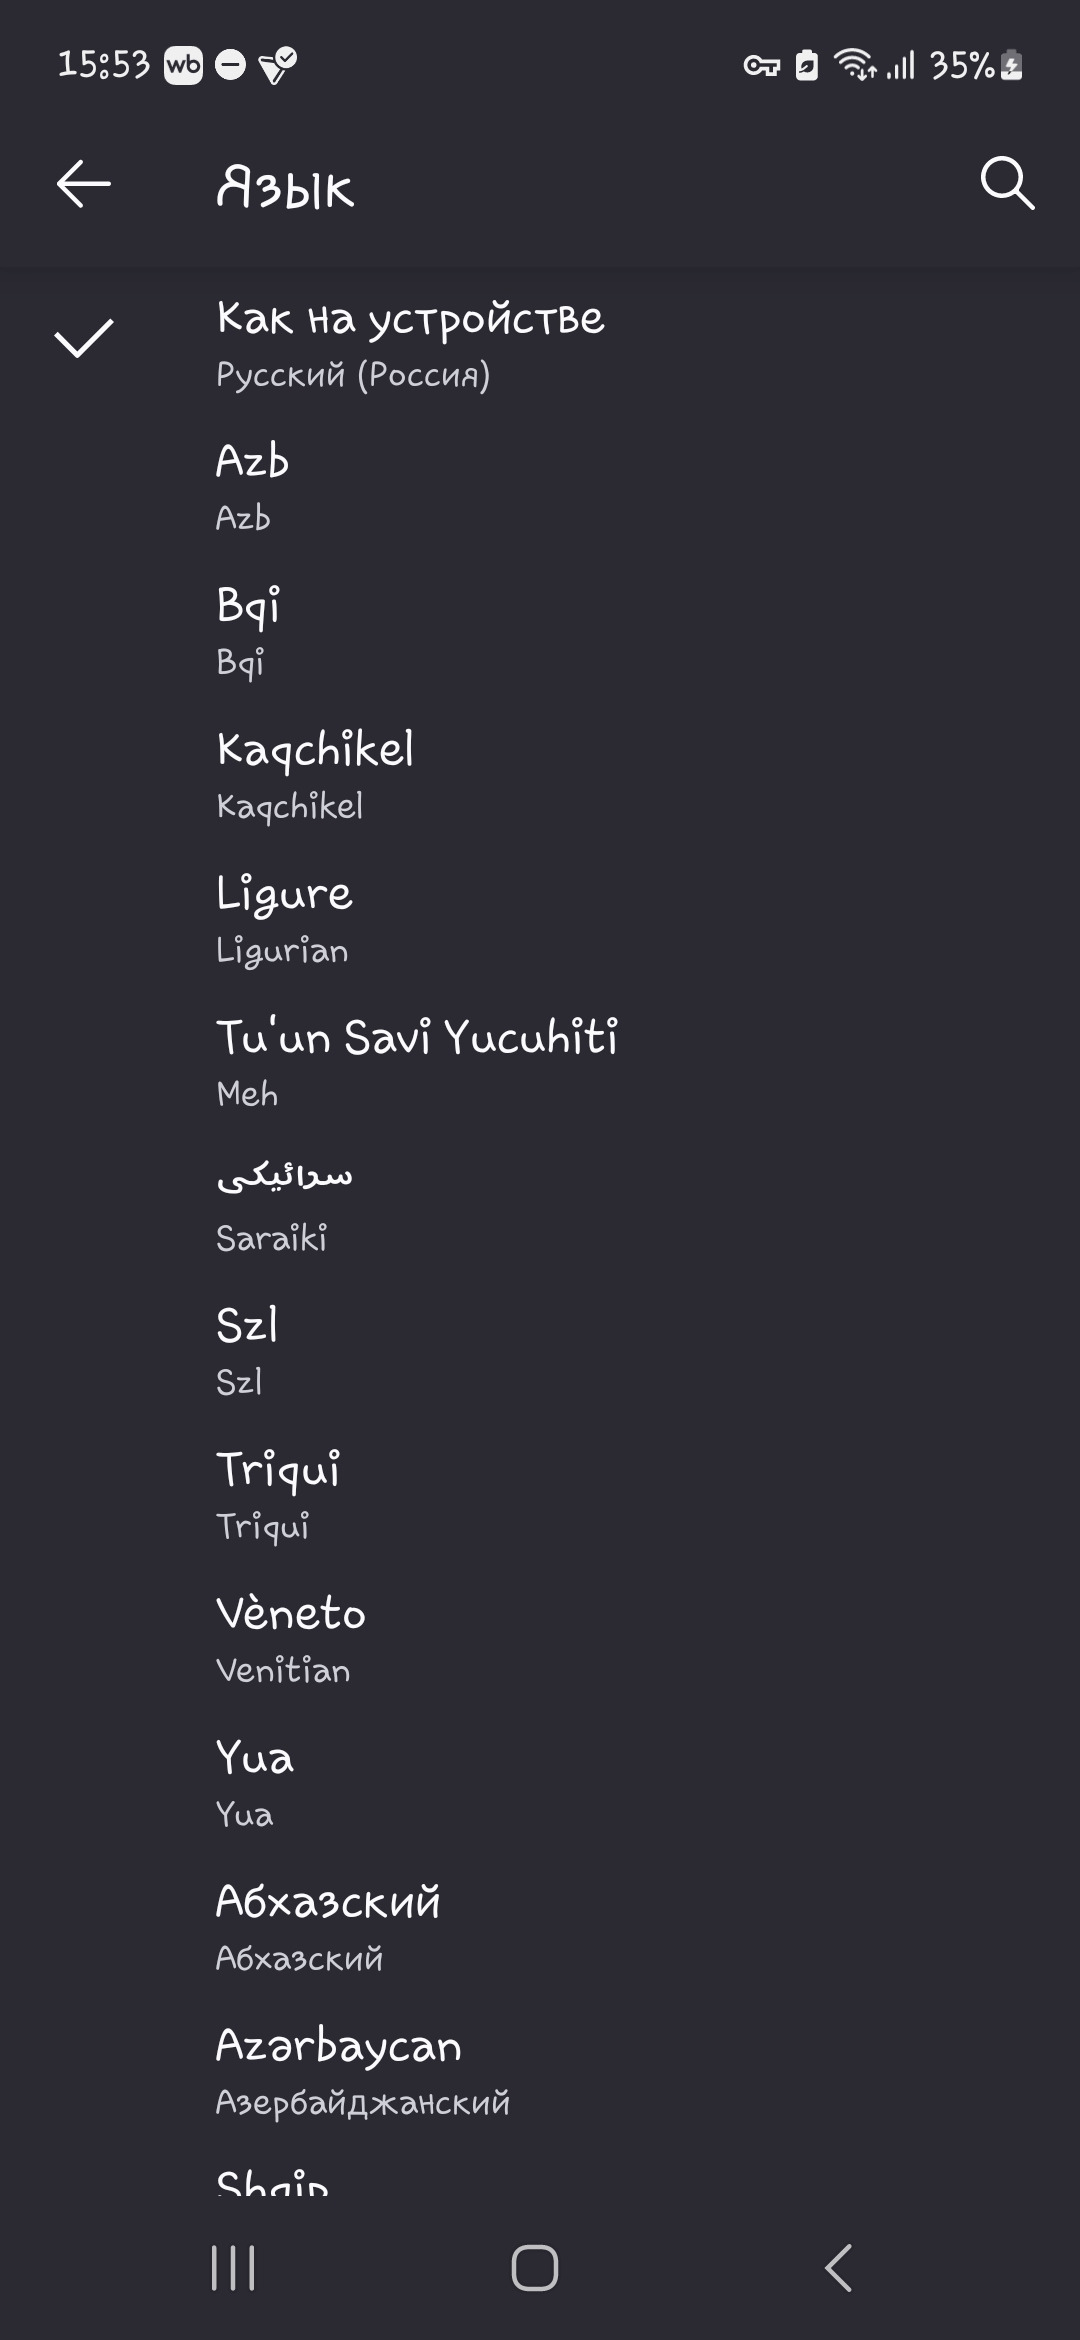Pick Triqui from the list

pos(278,1495)
